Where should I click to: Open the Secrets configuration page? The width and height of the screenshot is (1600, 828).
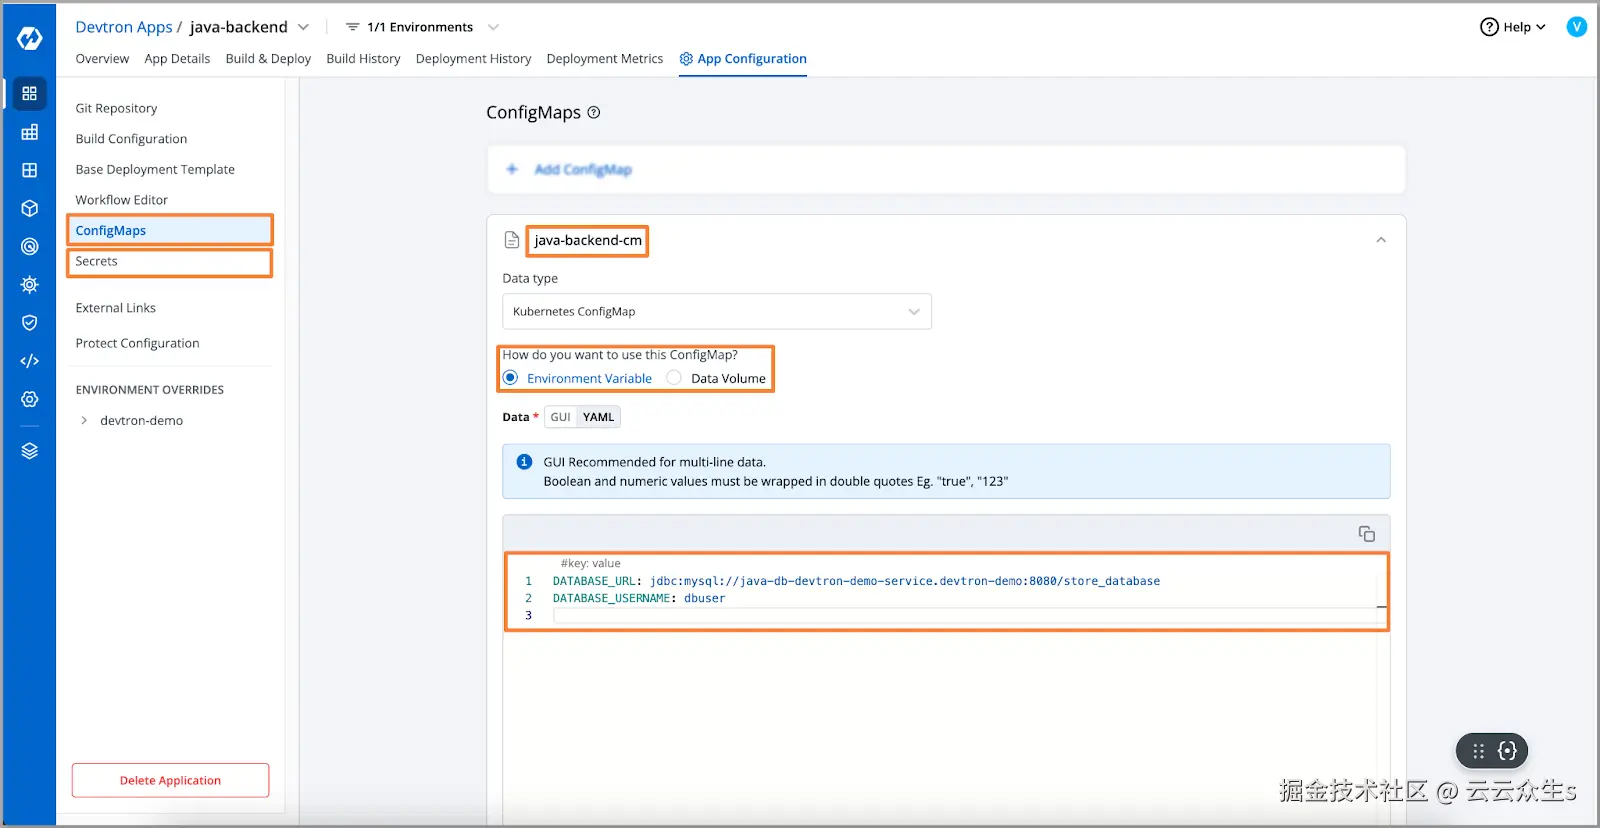[x=97, y=262]
